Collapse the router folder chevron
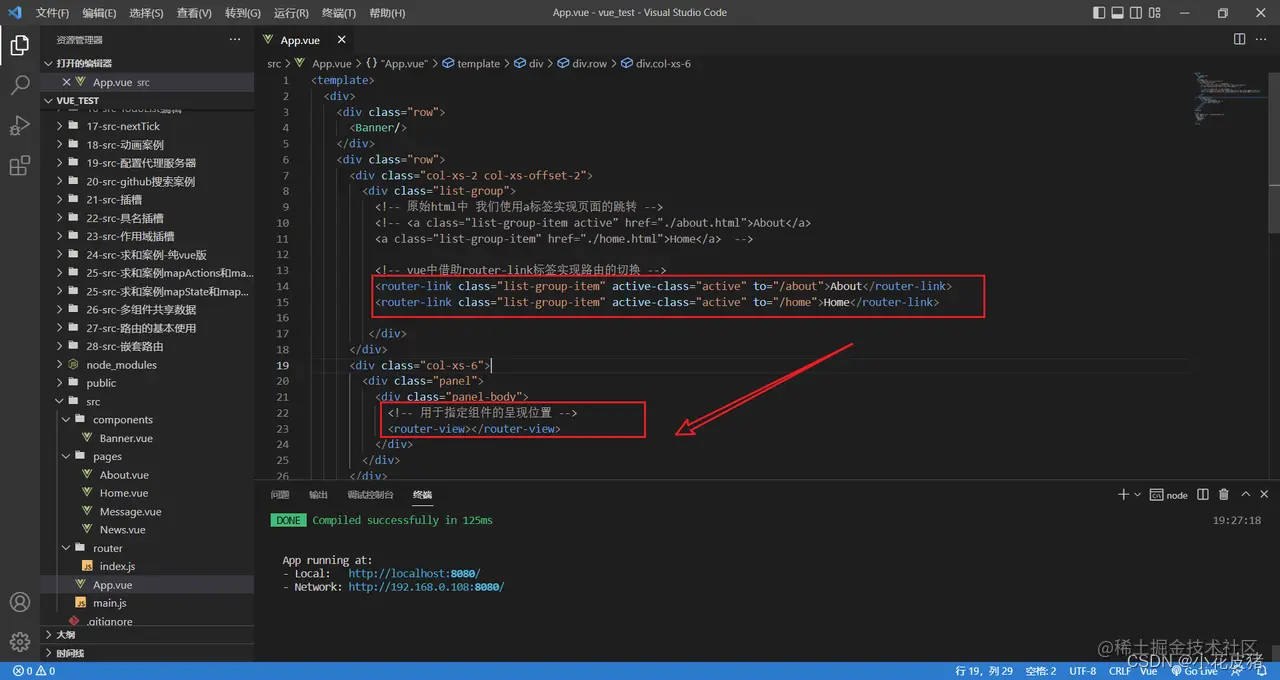 tap(66, 548)
